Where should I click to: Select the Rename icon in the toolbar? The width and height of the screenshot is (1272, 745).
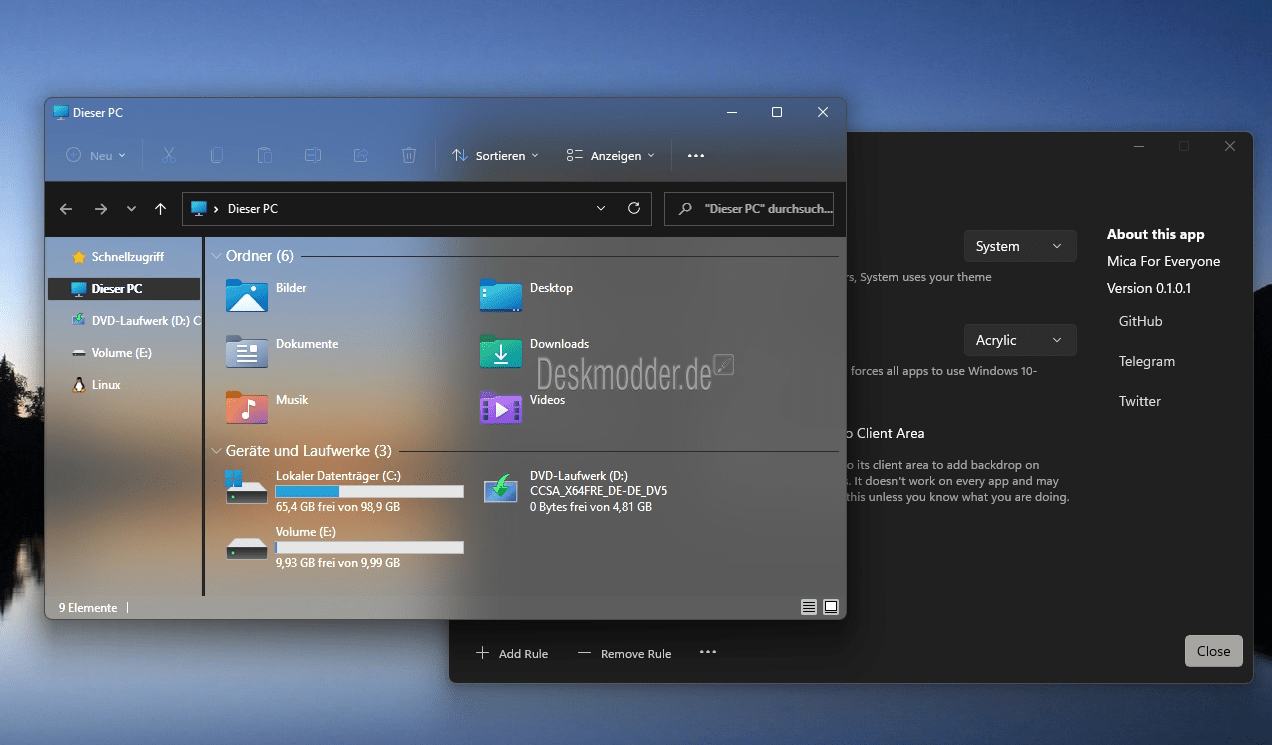(312, 155)
